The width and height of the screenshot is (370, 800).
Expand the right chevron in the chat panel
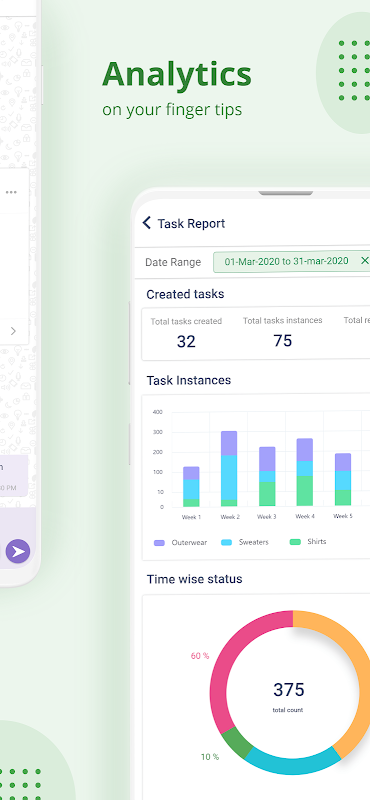(x=13, y=331)
